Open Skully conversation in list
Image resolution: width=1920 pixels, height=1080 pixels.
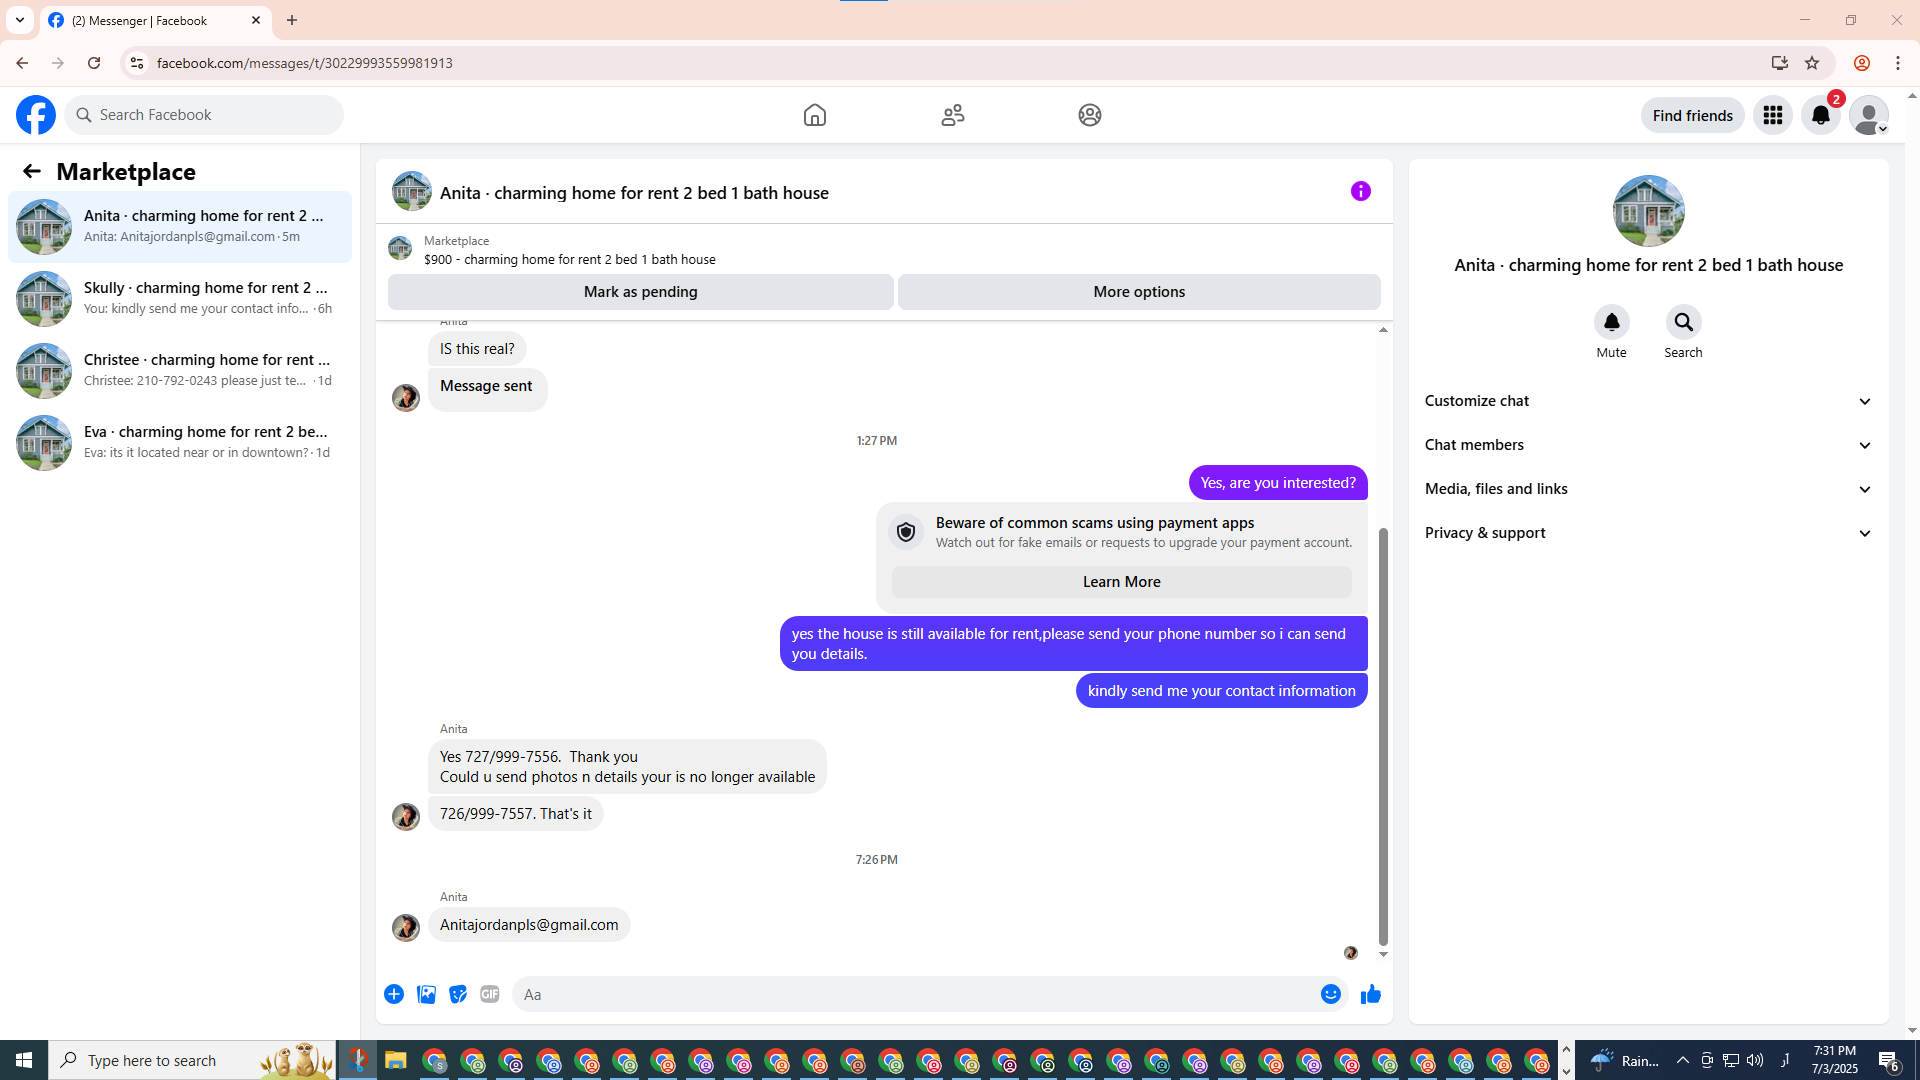[x=180, y=298]
